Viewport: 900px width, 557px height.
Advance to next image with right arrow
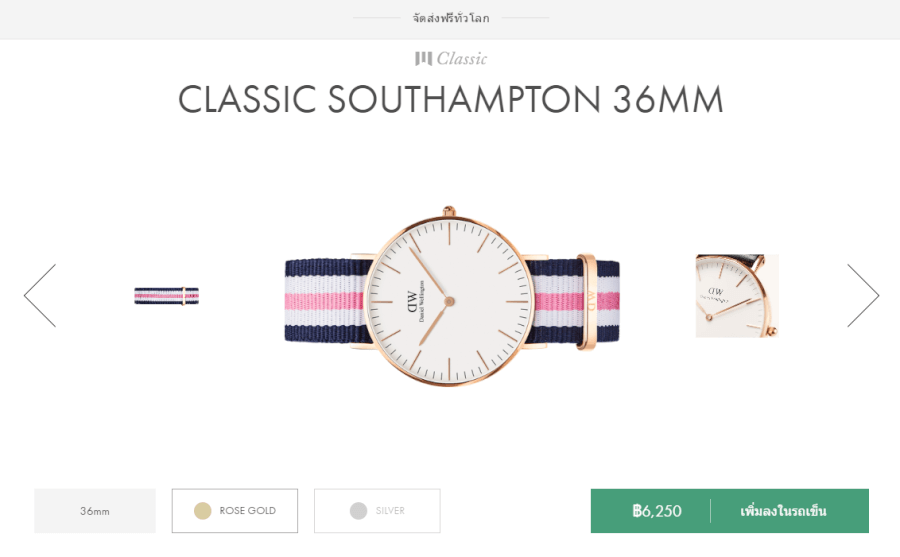click(x=862, y=295)
